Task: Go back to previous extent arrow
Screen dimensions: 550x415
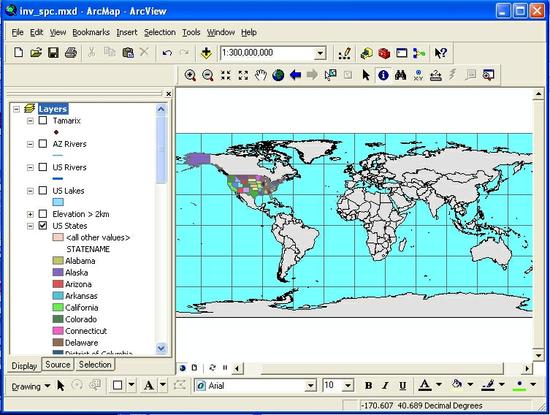Action: click(295, 75)
